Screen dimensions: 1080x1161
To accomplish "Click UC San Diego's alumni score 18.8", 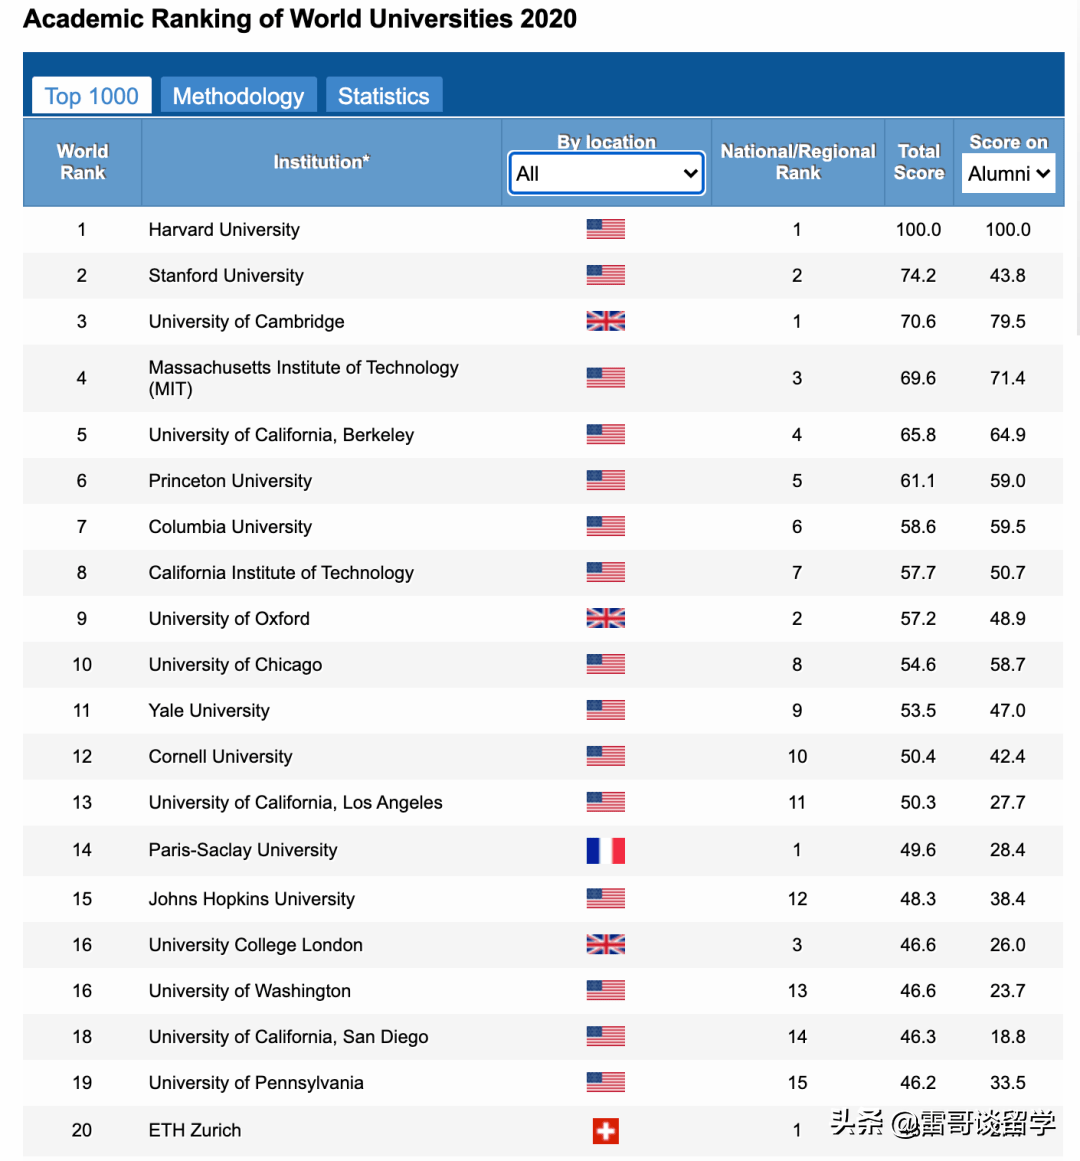I will [x=1007, y=1037].
